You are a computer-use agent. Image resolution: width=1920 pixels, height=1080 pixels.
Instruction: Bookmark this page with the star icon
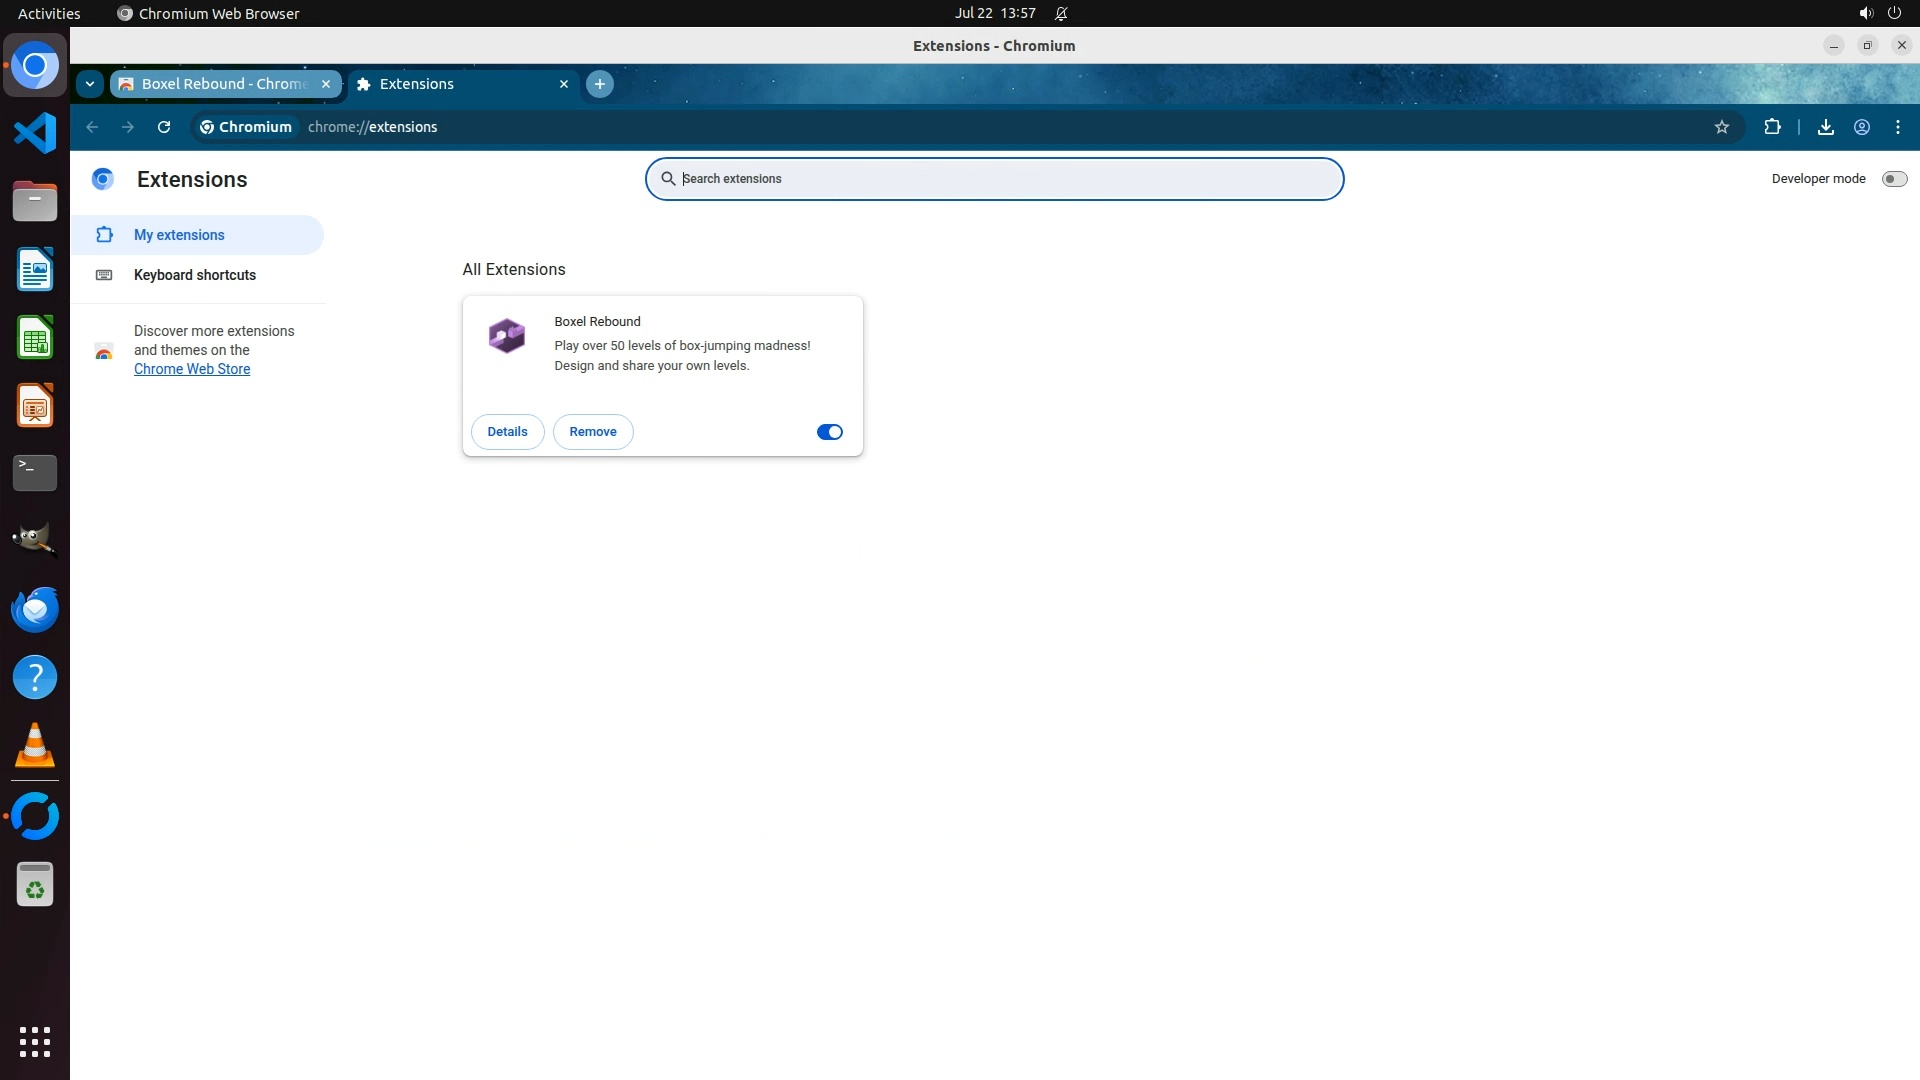point(1721,127)
